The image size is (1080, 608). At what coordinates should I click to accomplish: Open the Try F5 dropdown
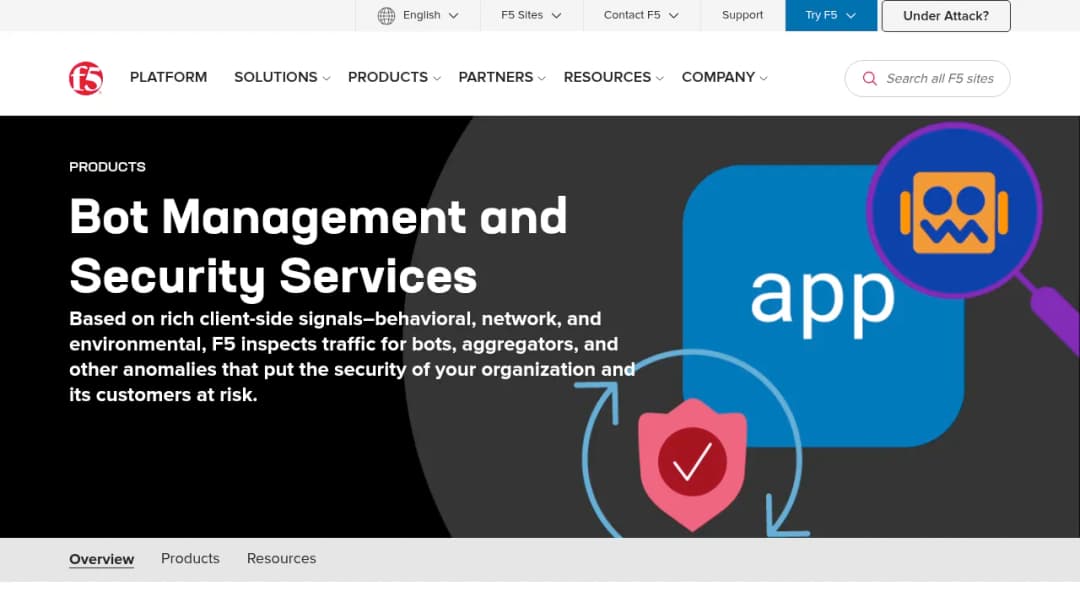(831, 15)
